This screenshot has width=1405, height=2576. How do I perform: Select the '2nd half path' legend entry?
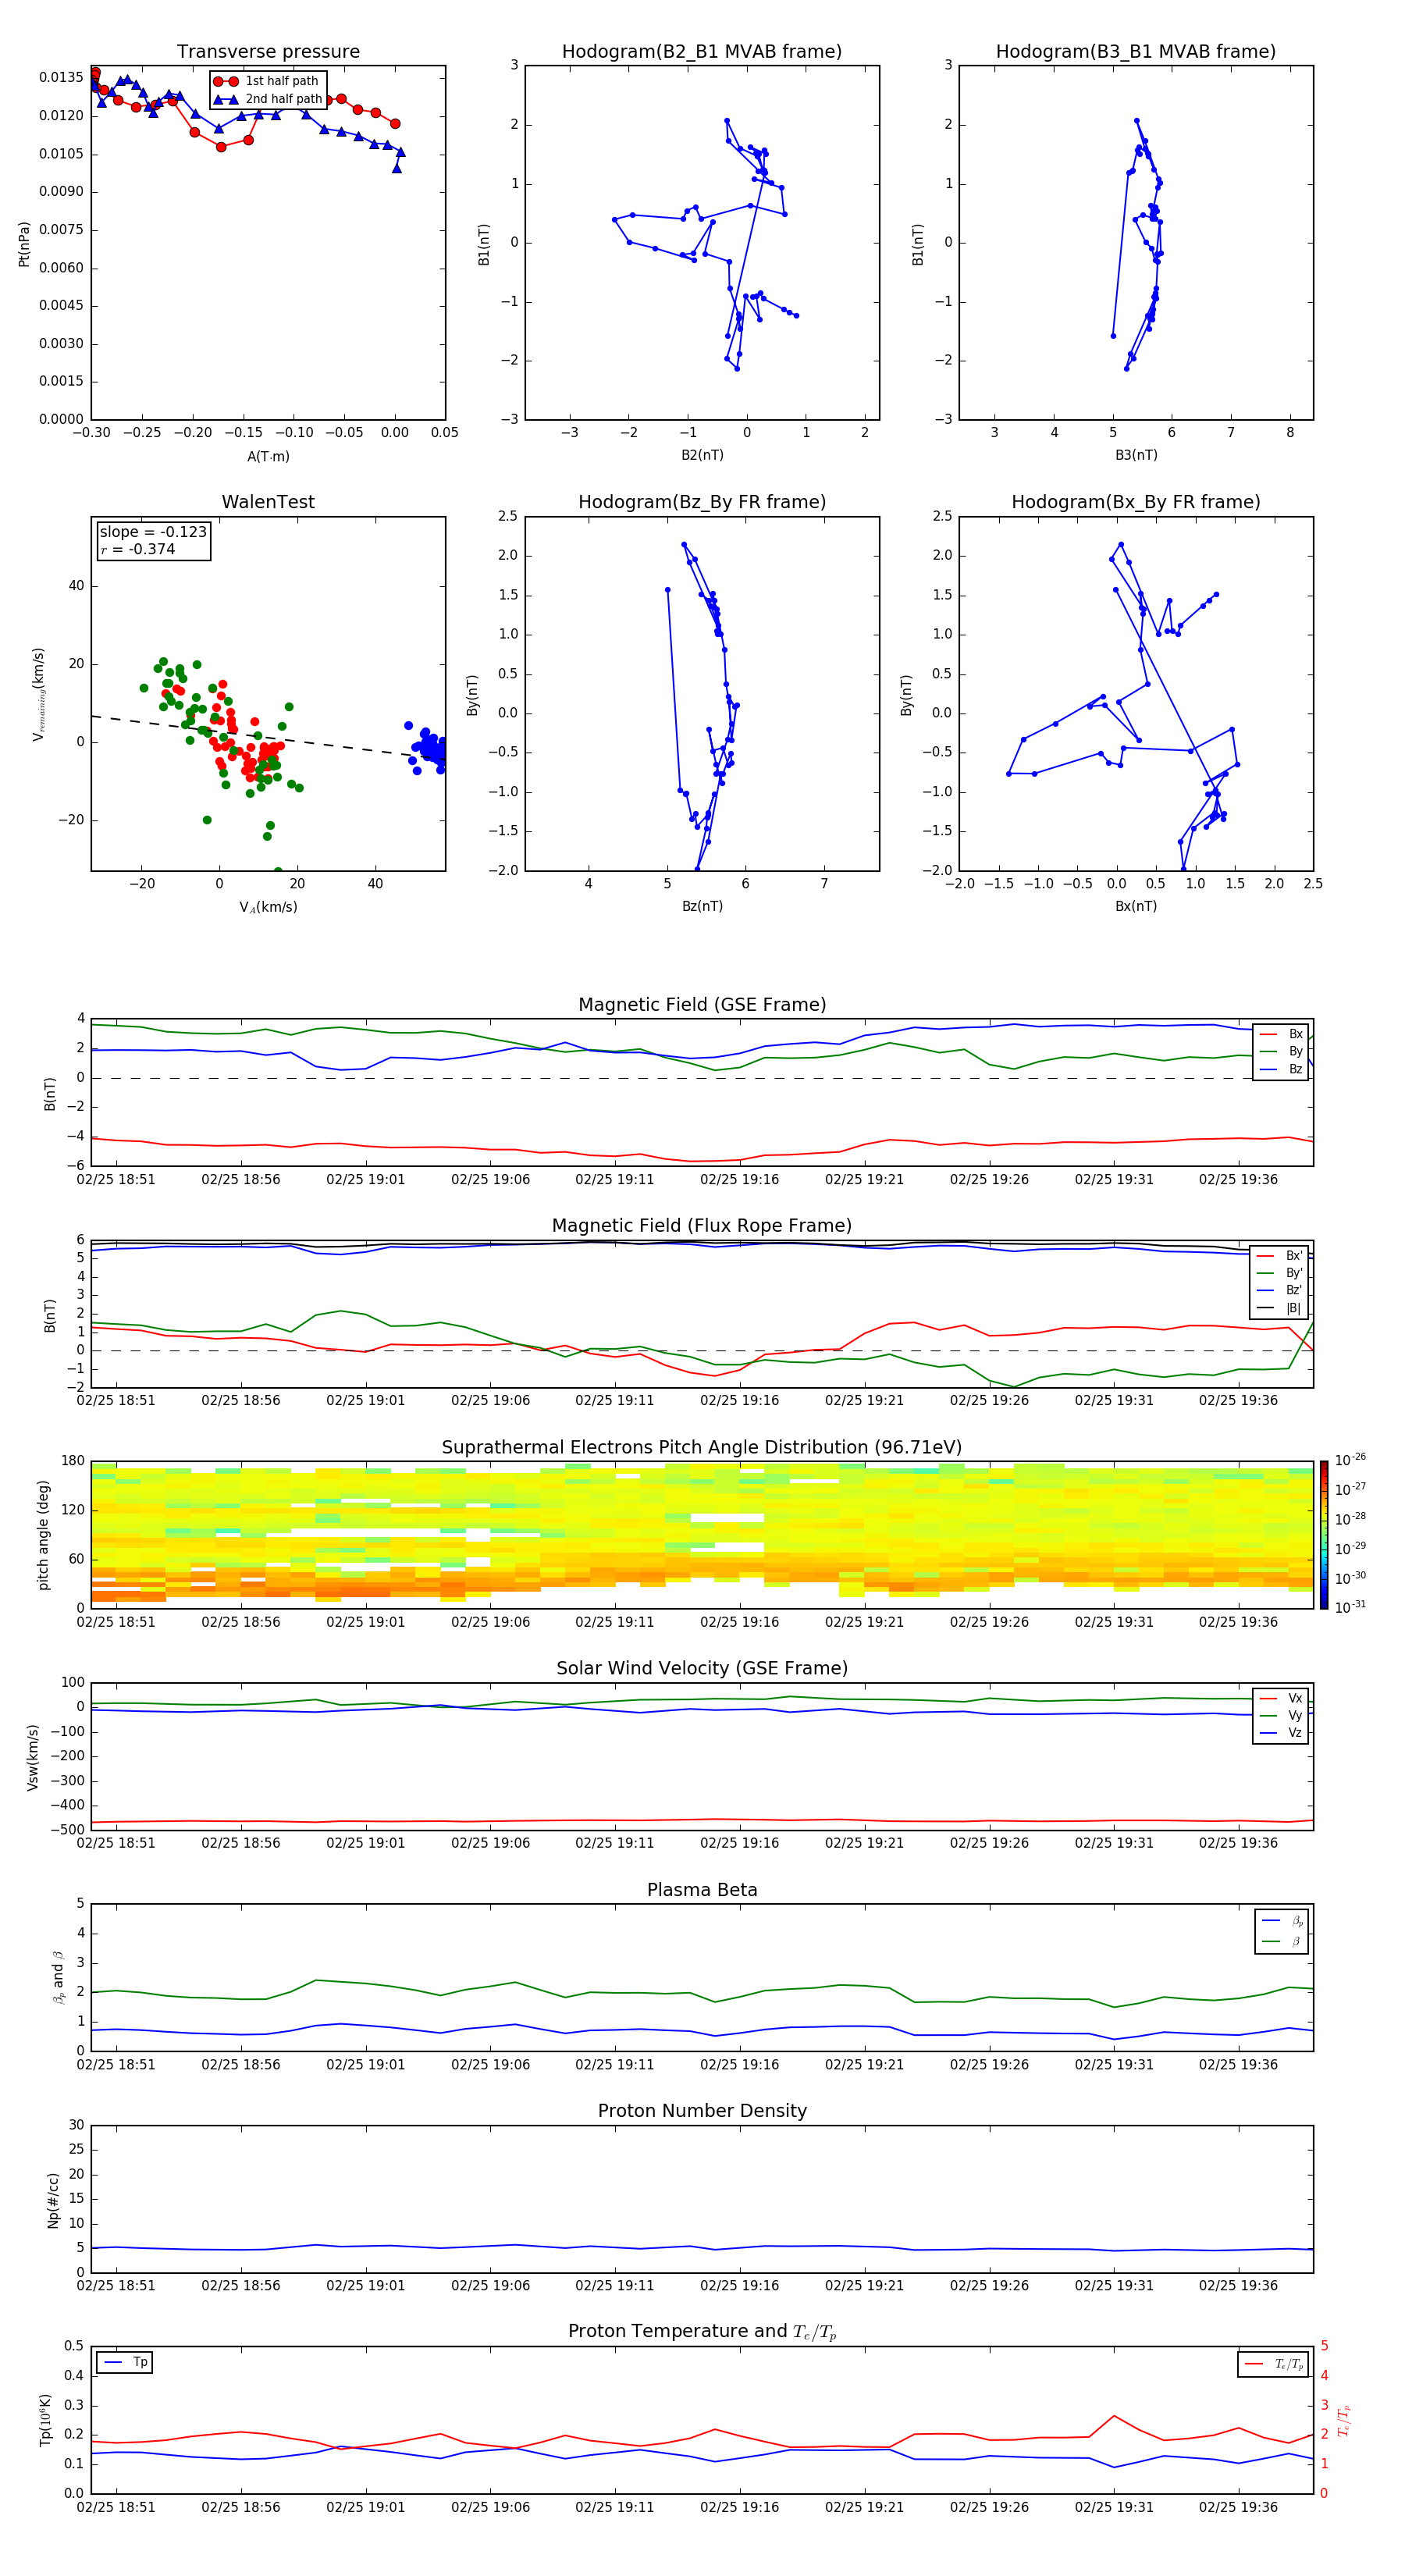(267, 99)
